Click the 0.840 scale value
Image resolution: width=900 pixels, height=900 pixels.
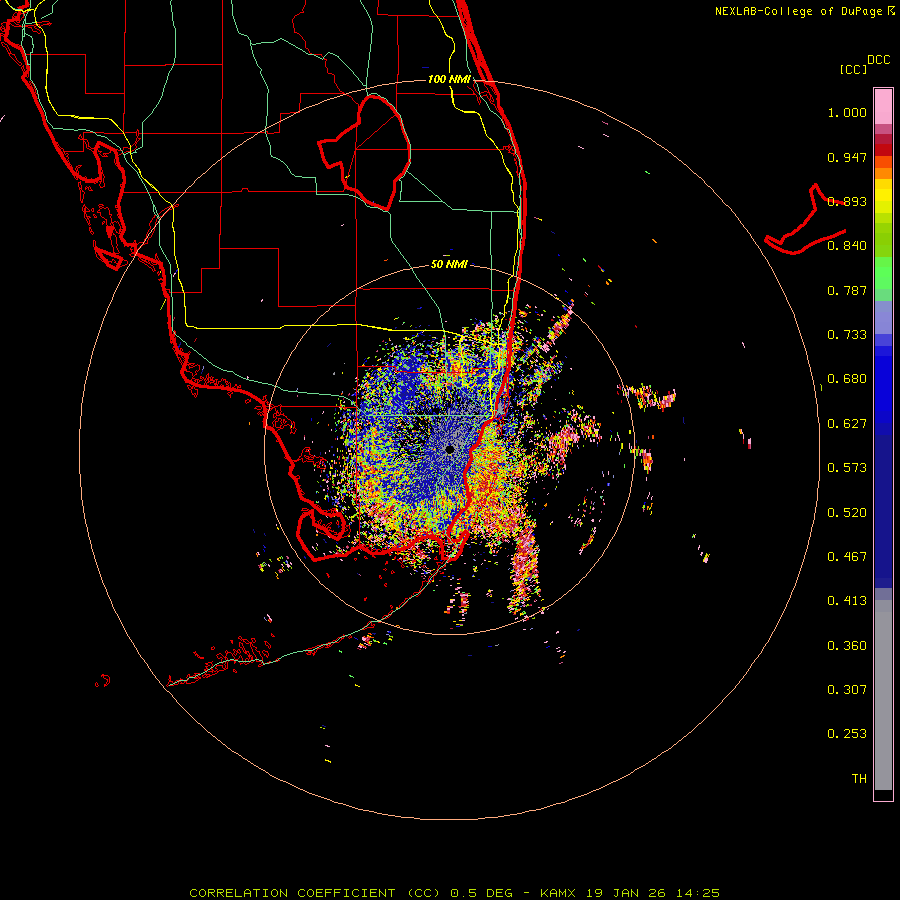pyautogui.click(x=847, y=246)
